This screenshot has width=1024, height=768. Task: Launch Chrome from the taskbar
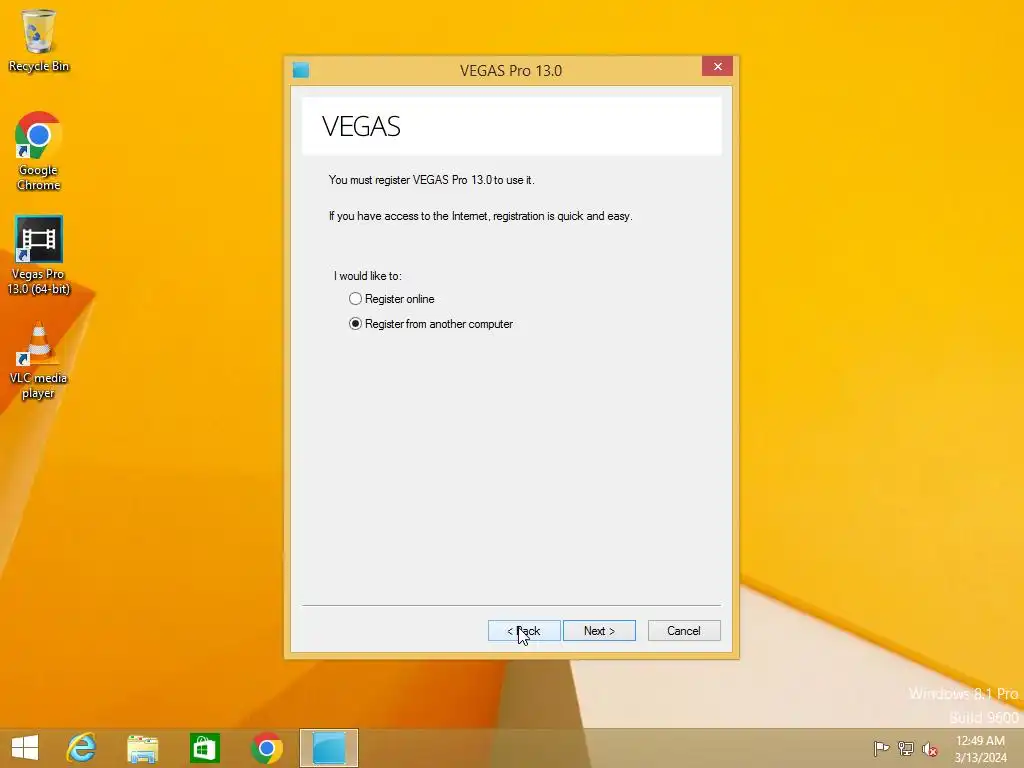coord(266,748)
